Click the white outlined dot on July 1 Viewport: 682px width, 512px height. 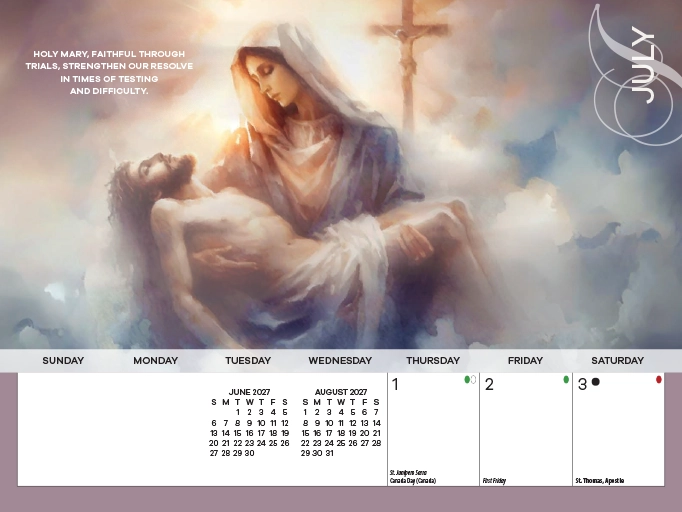pyautogui.click(x=473, y=380)
